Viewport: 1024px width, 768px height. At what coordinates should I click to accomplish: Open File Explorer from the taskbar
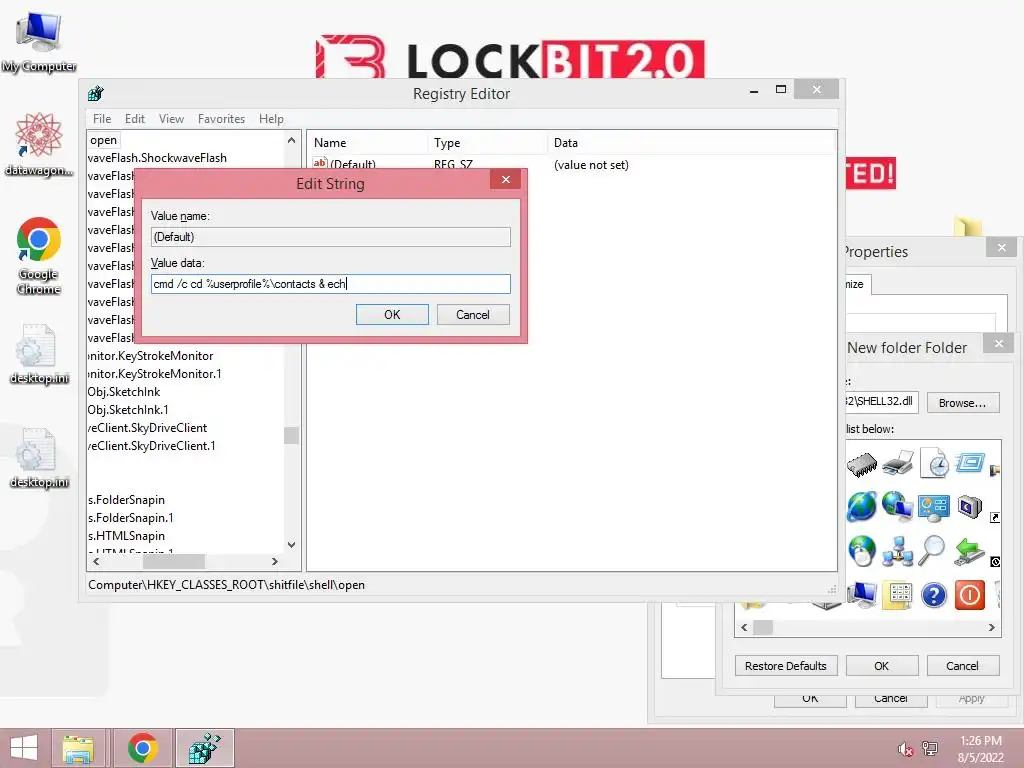[78, 748]
